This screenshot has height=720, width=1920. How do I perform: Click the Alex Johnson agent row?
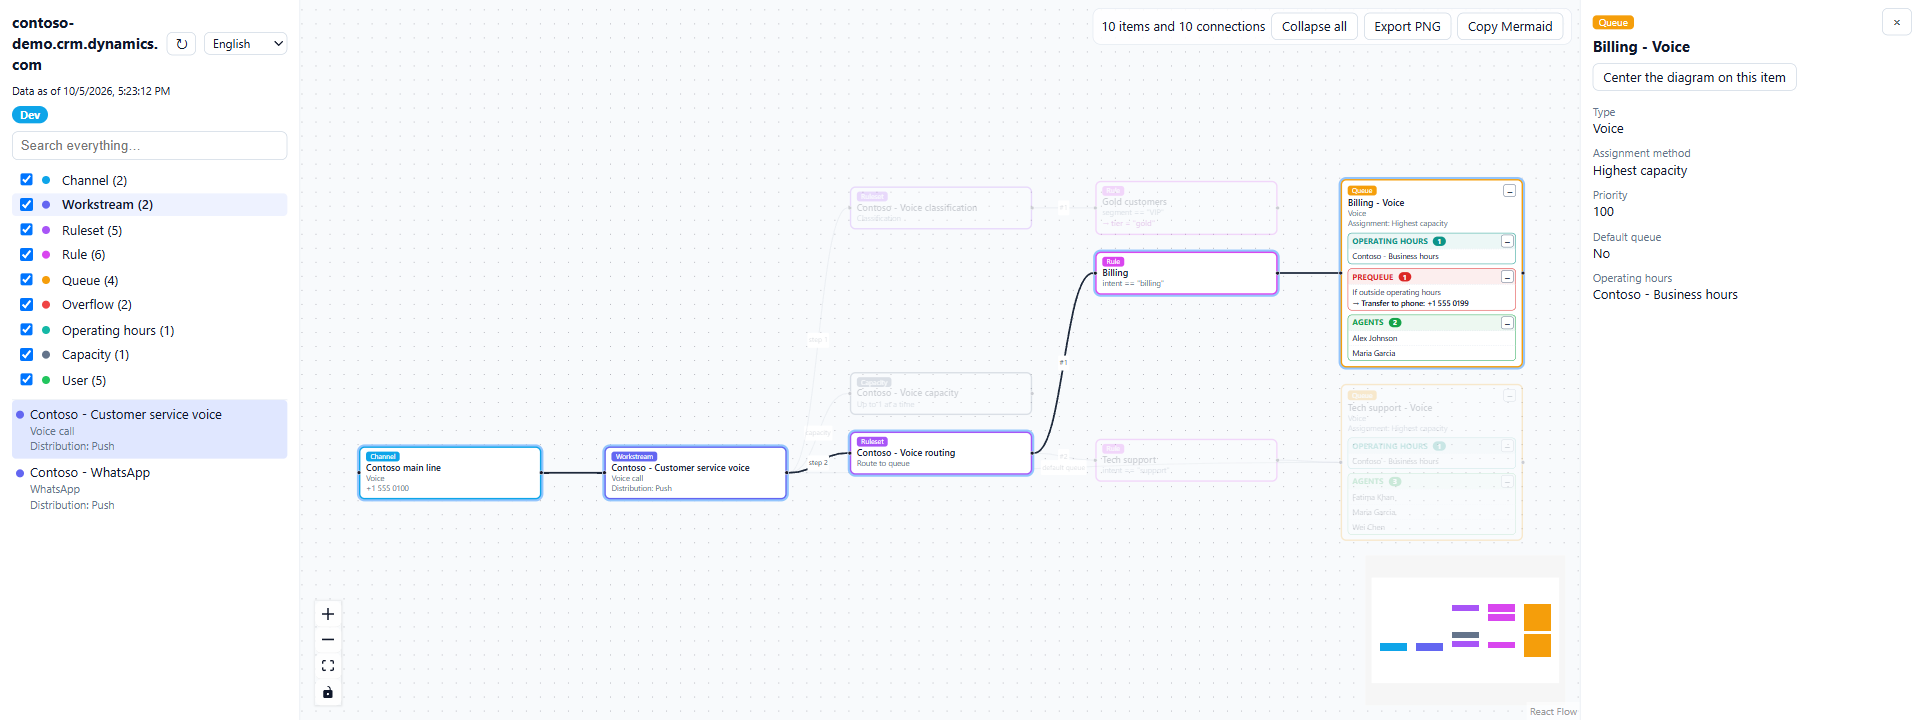(1431, 338)
